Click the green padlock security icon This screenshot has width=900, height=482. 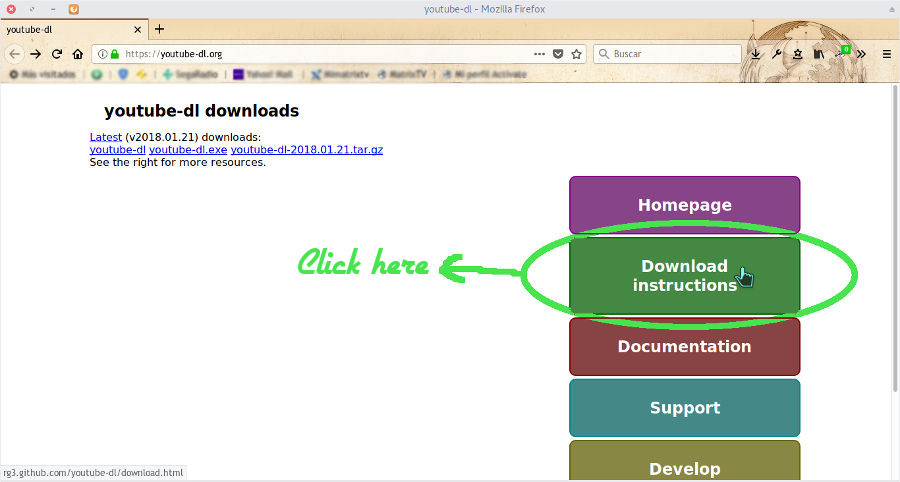[114, 54]
